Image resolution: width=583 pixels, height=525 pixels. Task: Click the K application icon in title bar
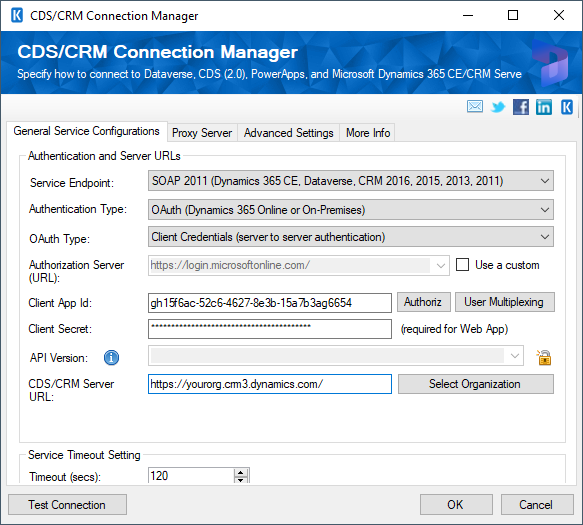[17, 16]
